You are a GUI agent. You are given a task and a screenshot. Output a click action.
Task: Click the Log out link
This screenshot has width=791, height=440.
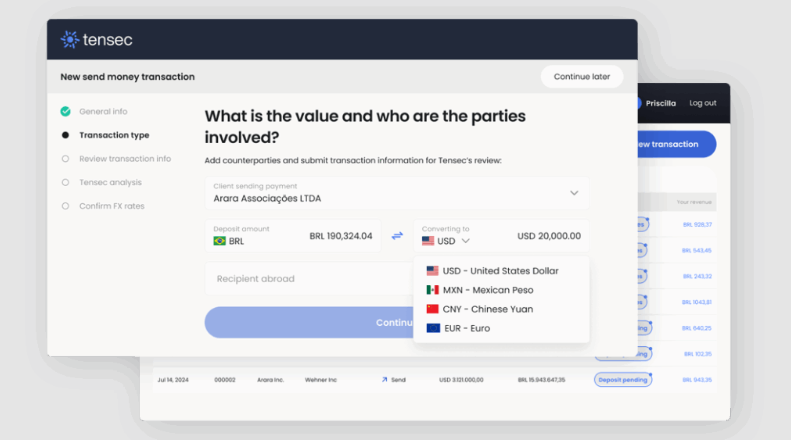(x=703, y=103)
